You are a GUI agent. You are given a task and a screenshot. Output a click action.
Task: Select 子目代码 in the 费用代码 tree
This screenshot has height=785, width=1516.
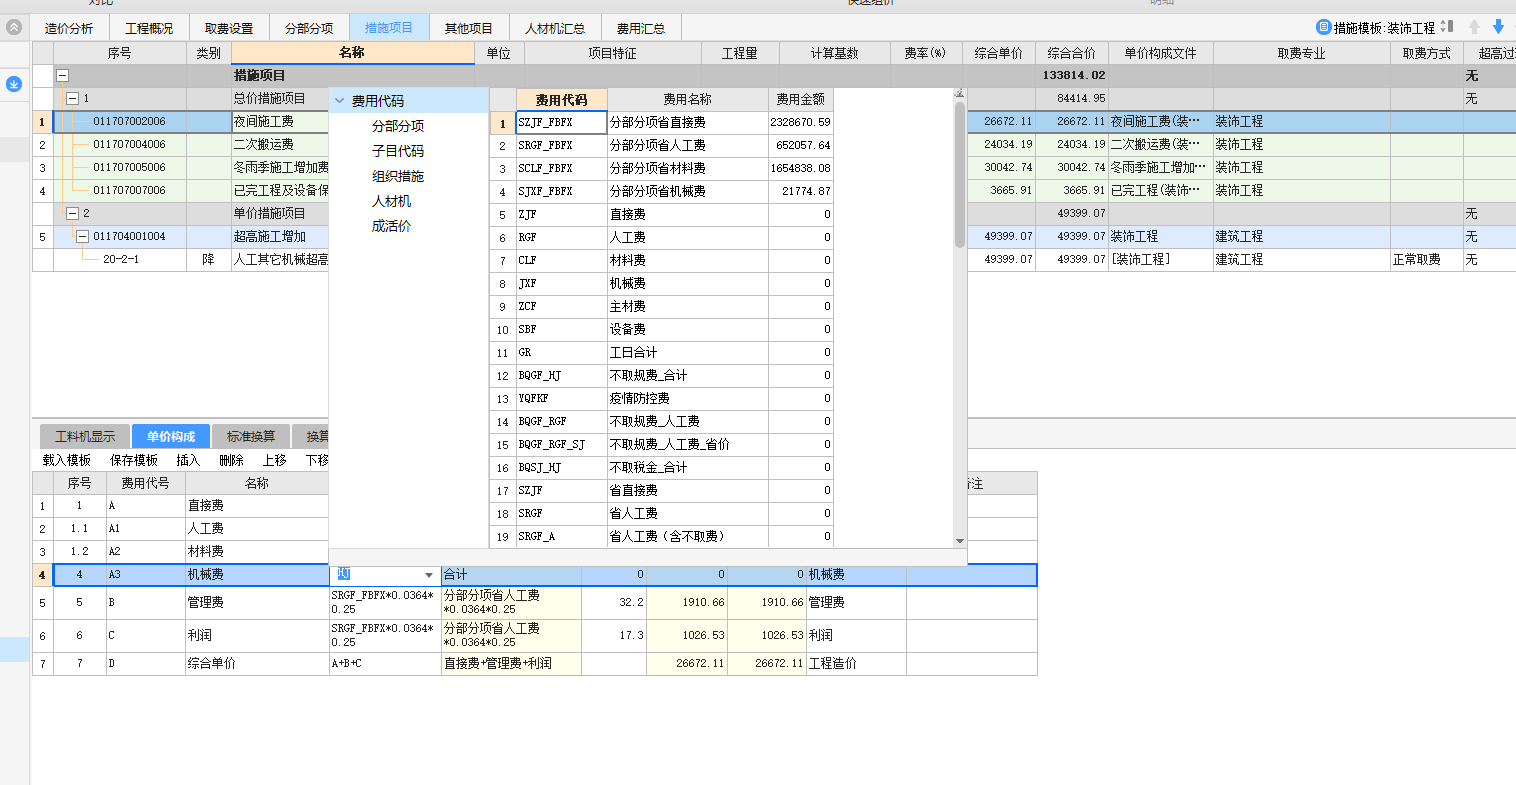click(398, 151)
